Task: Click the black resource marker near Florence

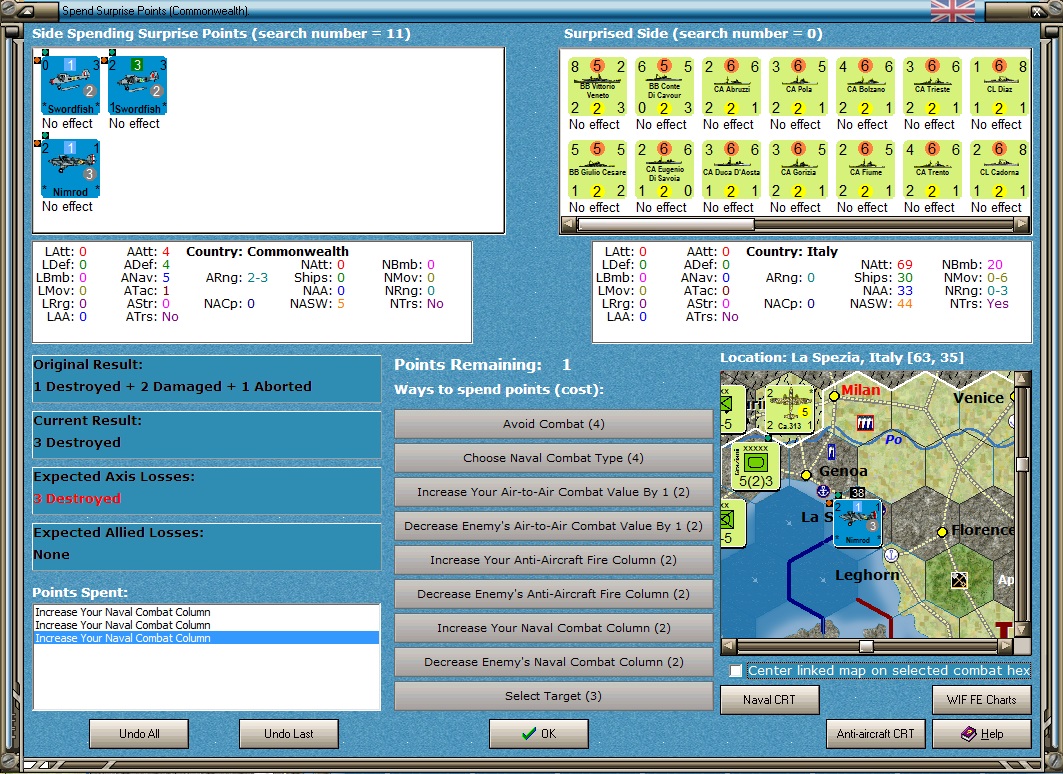Action: click(x=959, y=580)
